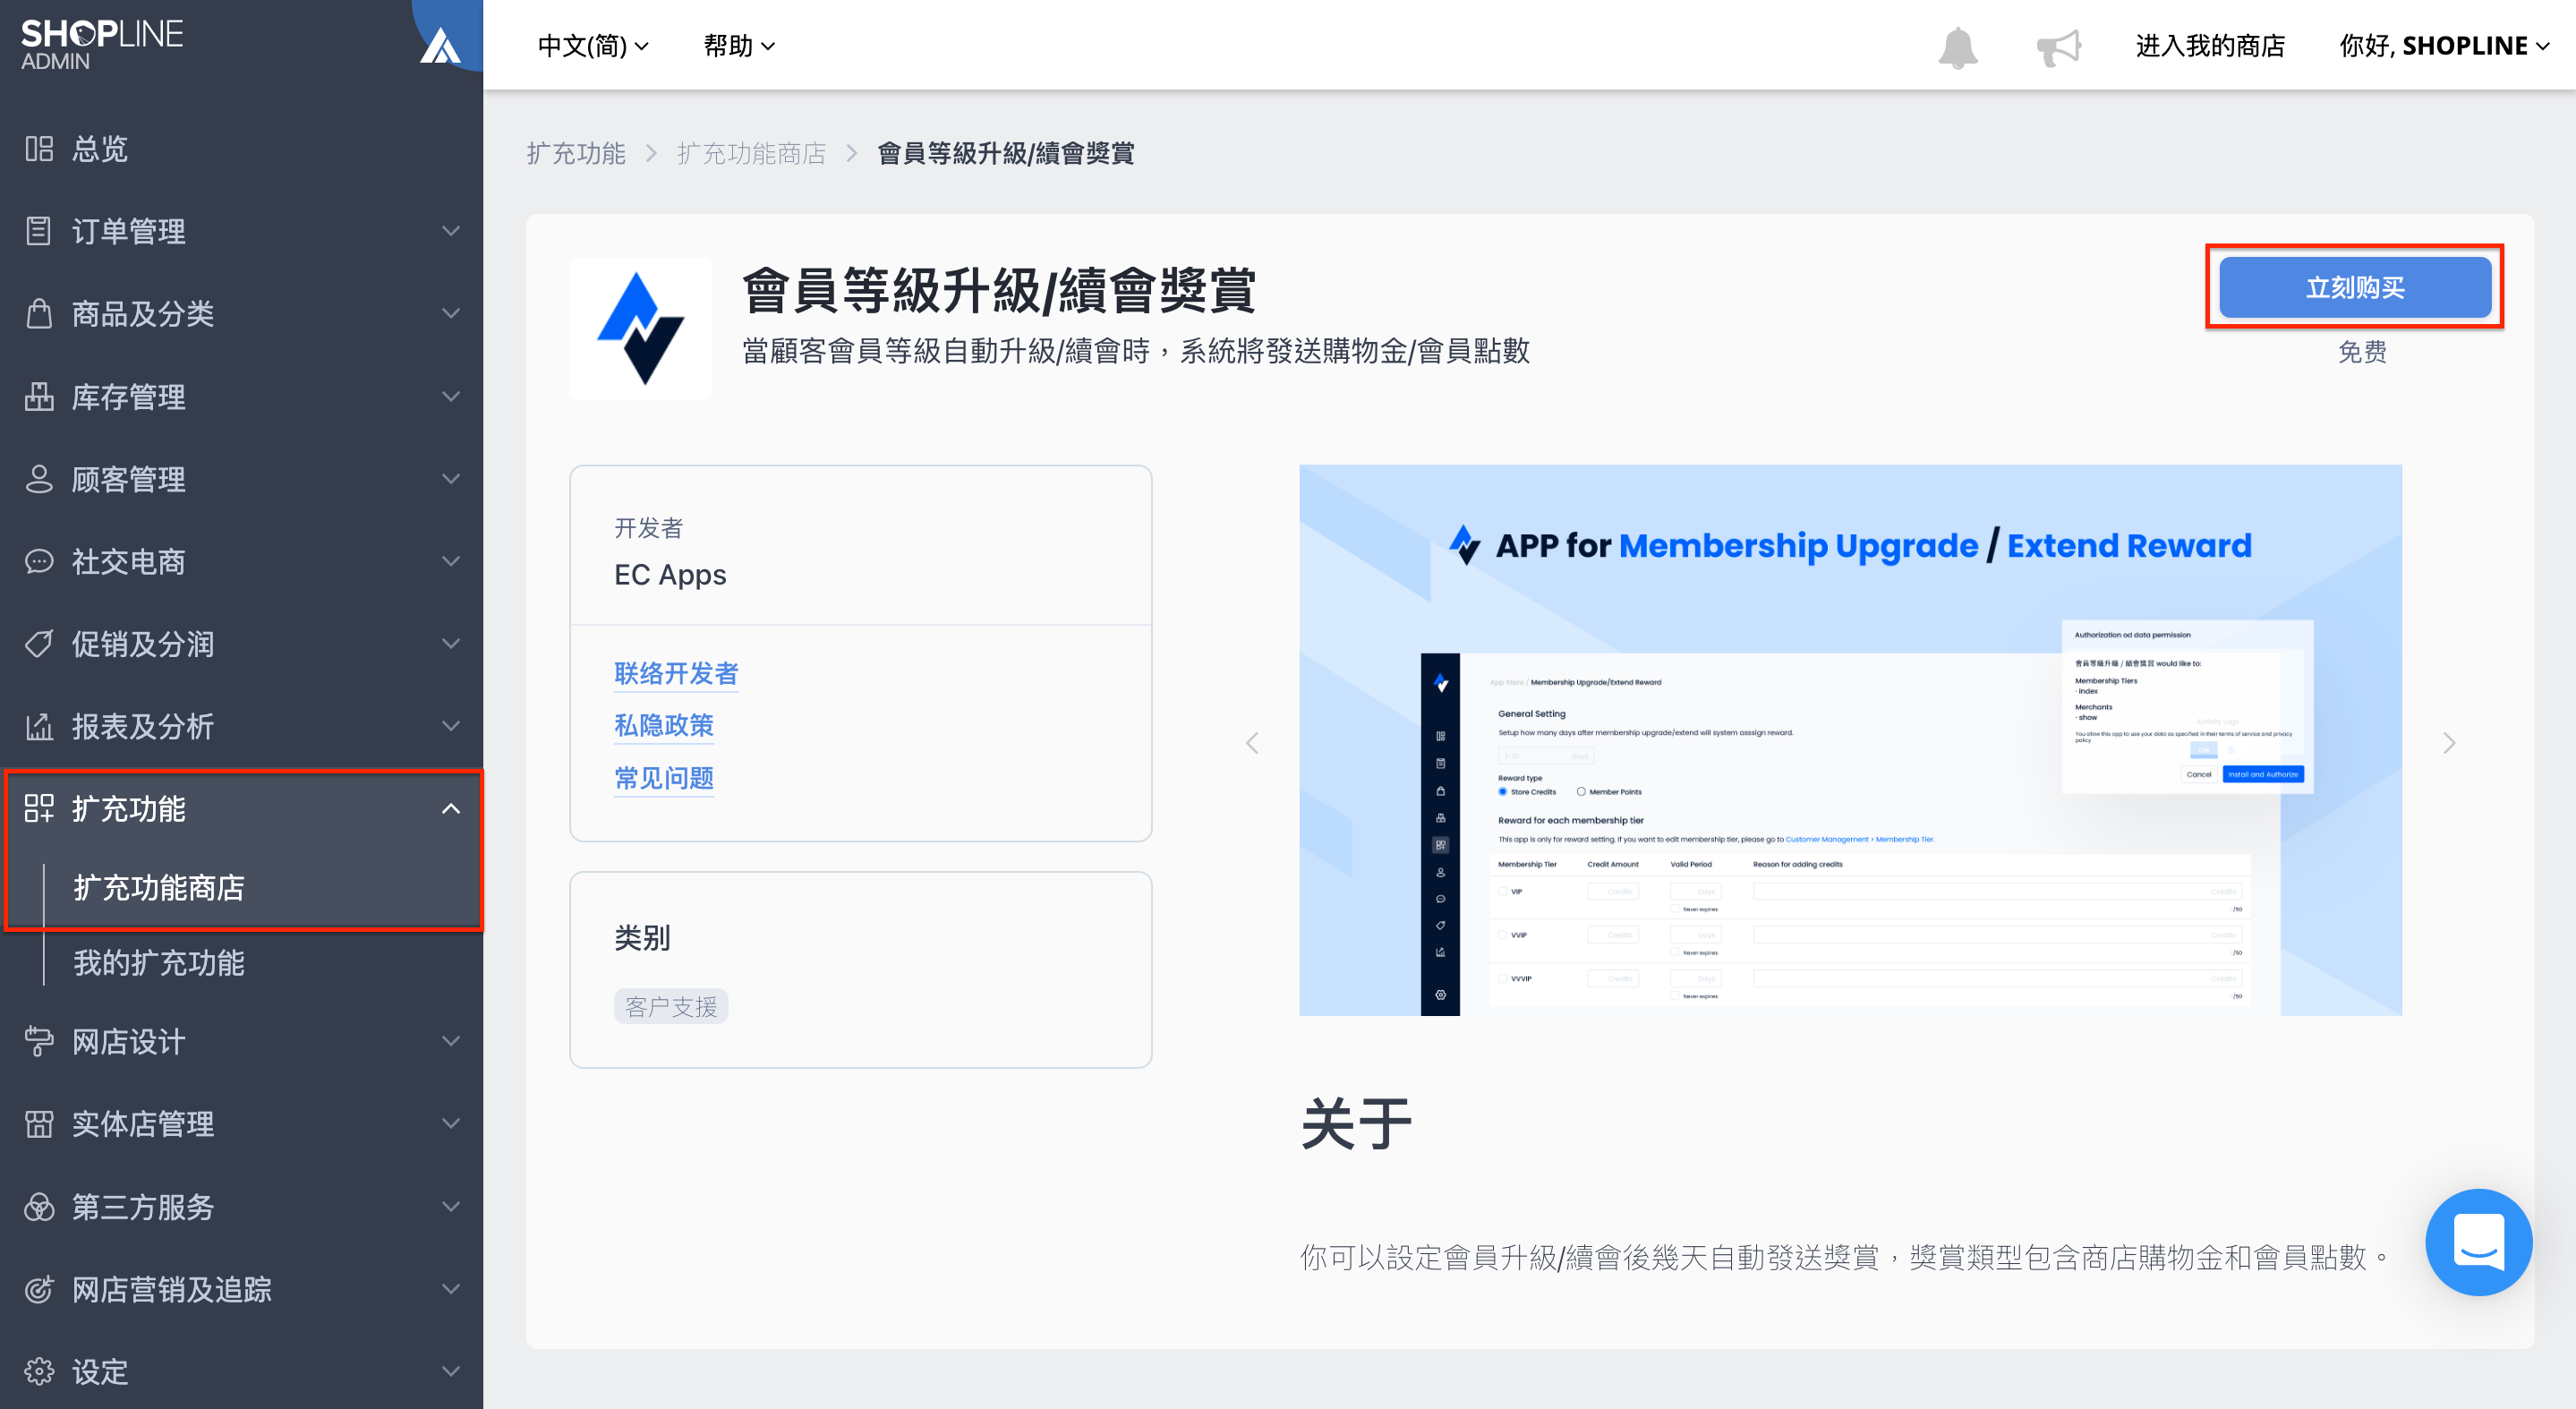Click the white triangle logo badge
The width and height of the screenshot is (2576, 1409).
tap(440, 46)
